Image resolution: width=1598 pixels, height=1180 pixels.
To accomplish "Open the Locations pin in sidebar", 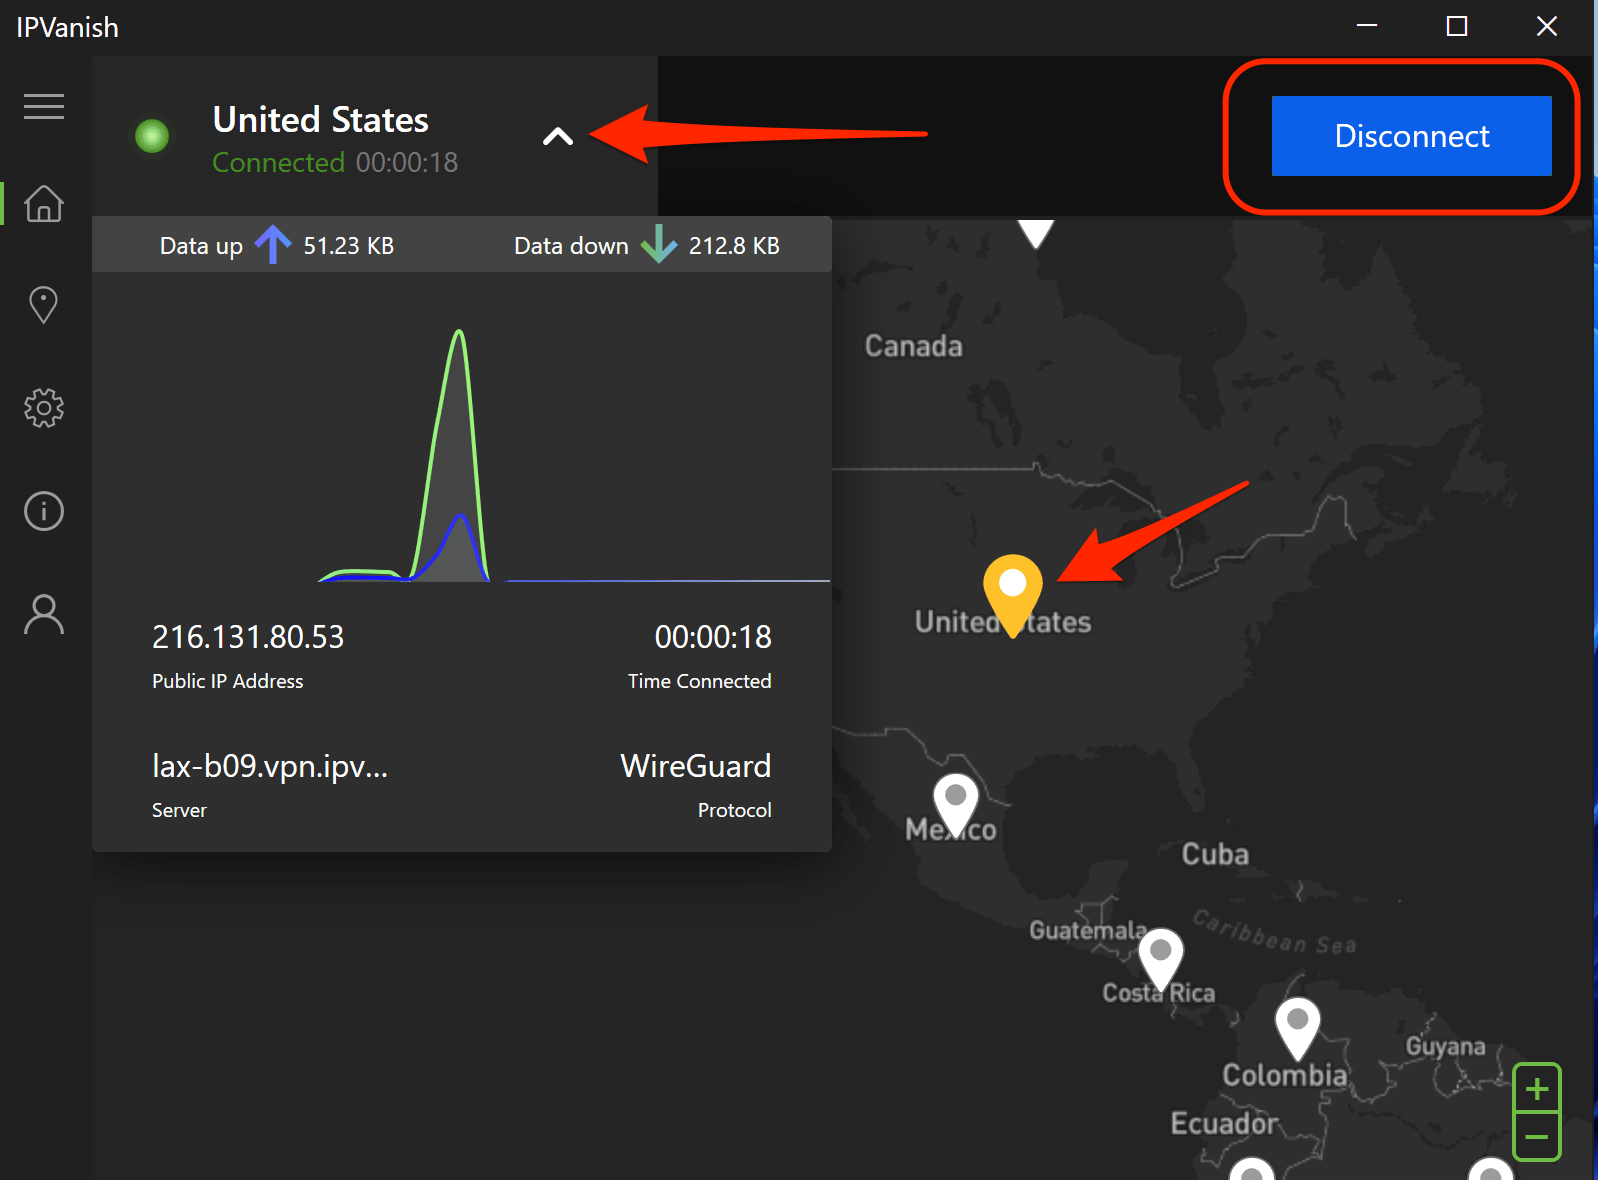I will pyautogui.click(x=44, y=305).
